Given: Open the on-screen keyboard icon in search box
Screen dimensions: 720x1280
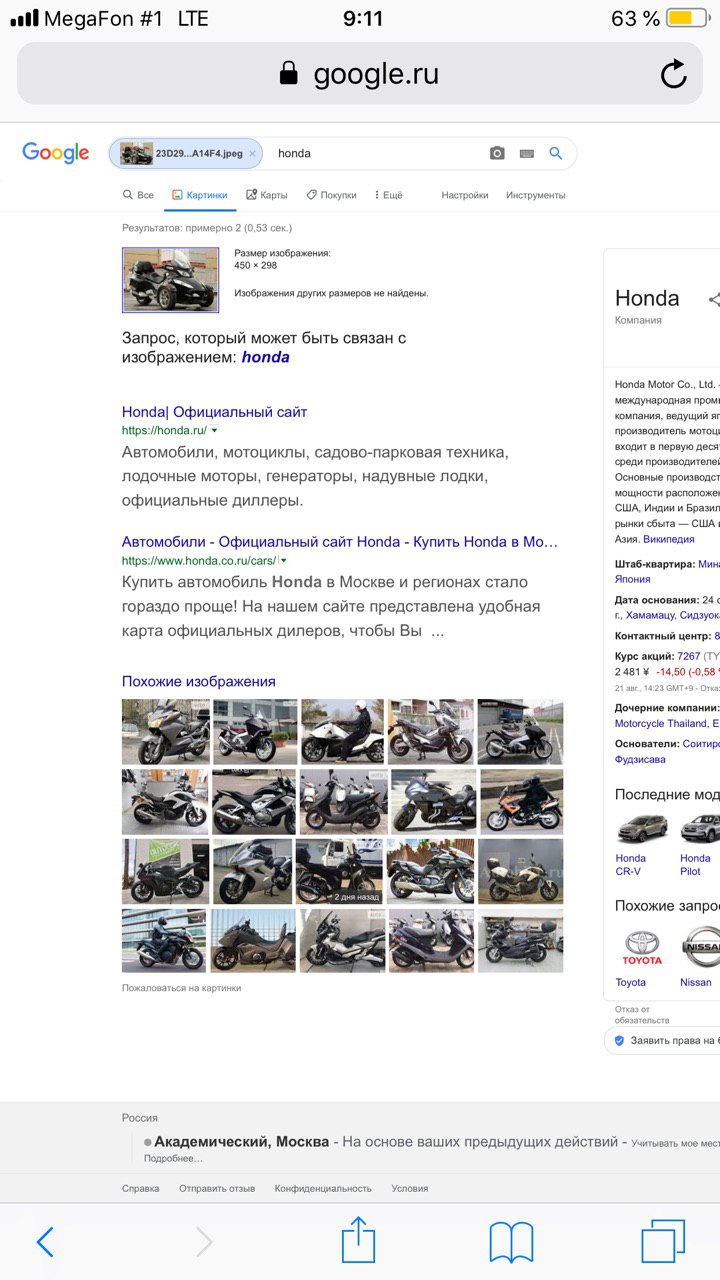Looking at the screenshot, I should (x=526, y=154).
